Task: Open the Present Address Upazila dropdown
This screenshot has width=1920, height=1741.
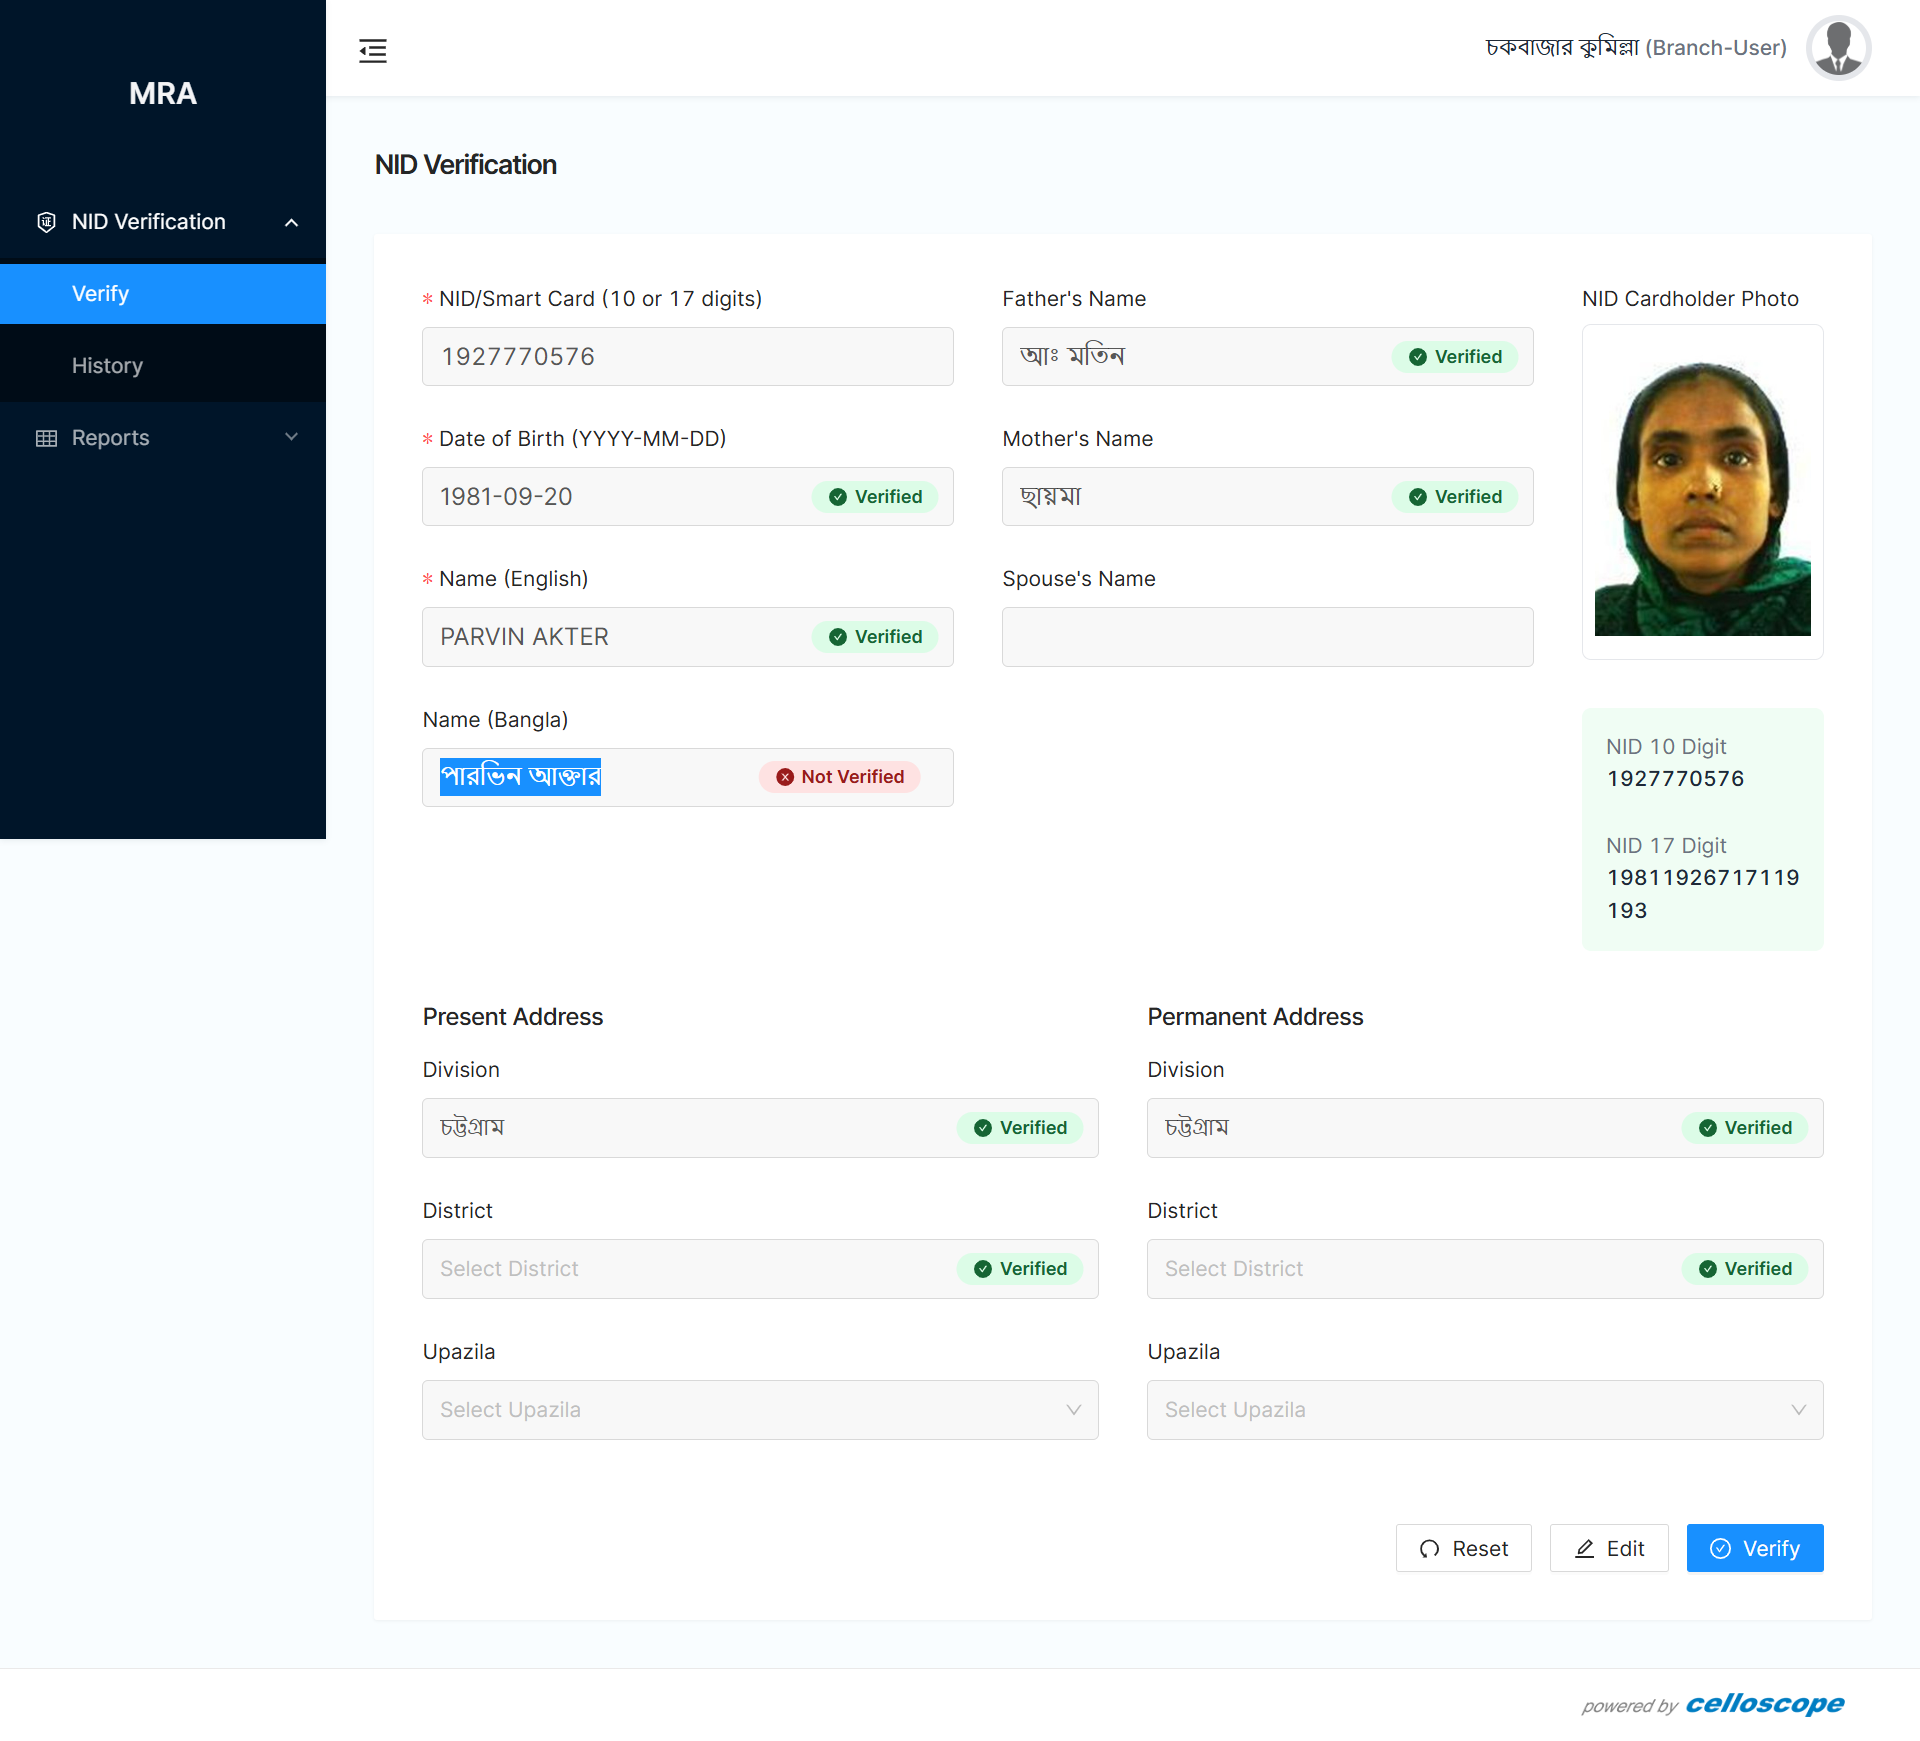Action: [760, 1410]
